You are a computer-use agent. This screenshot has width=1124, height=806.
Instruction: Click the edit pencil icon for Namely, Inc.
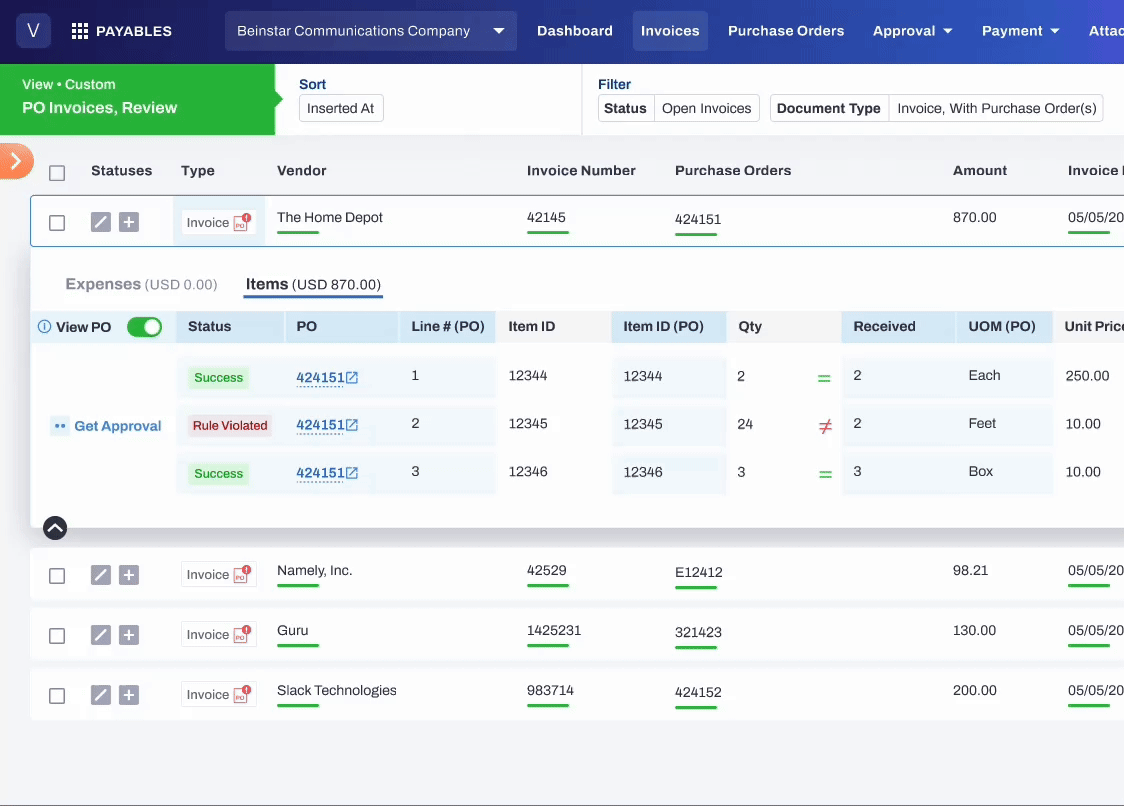click(x=100, y=575)
